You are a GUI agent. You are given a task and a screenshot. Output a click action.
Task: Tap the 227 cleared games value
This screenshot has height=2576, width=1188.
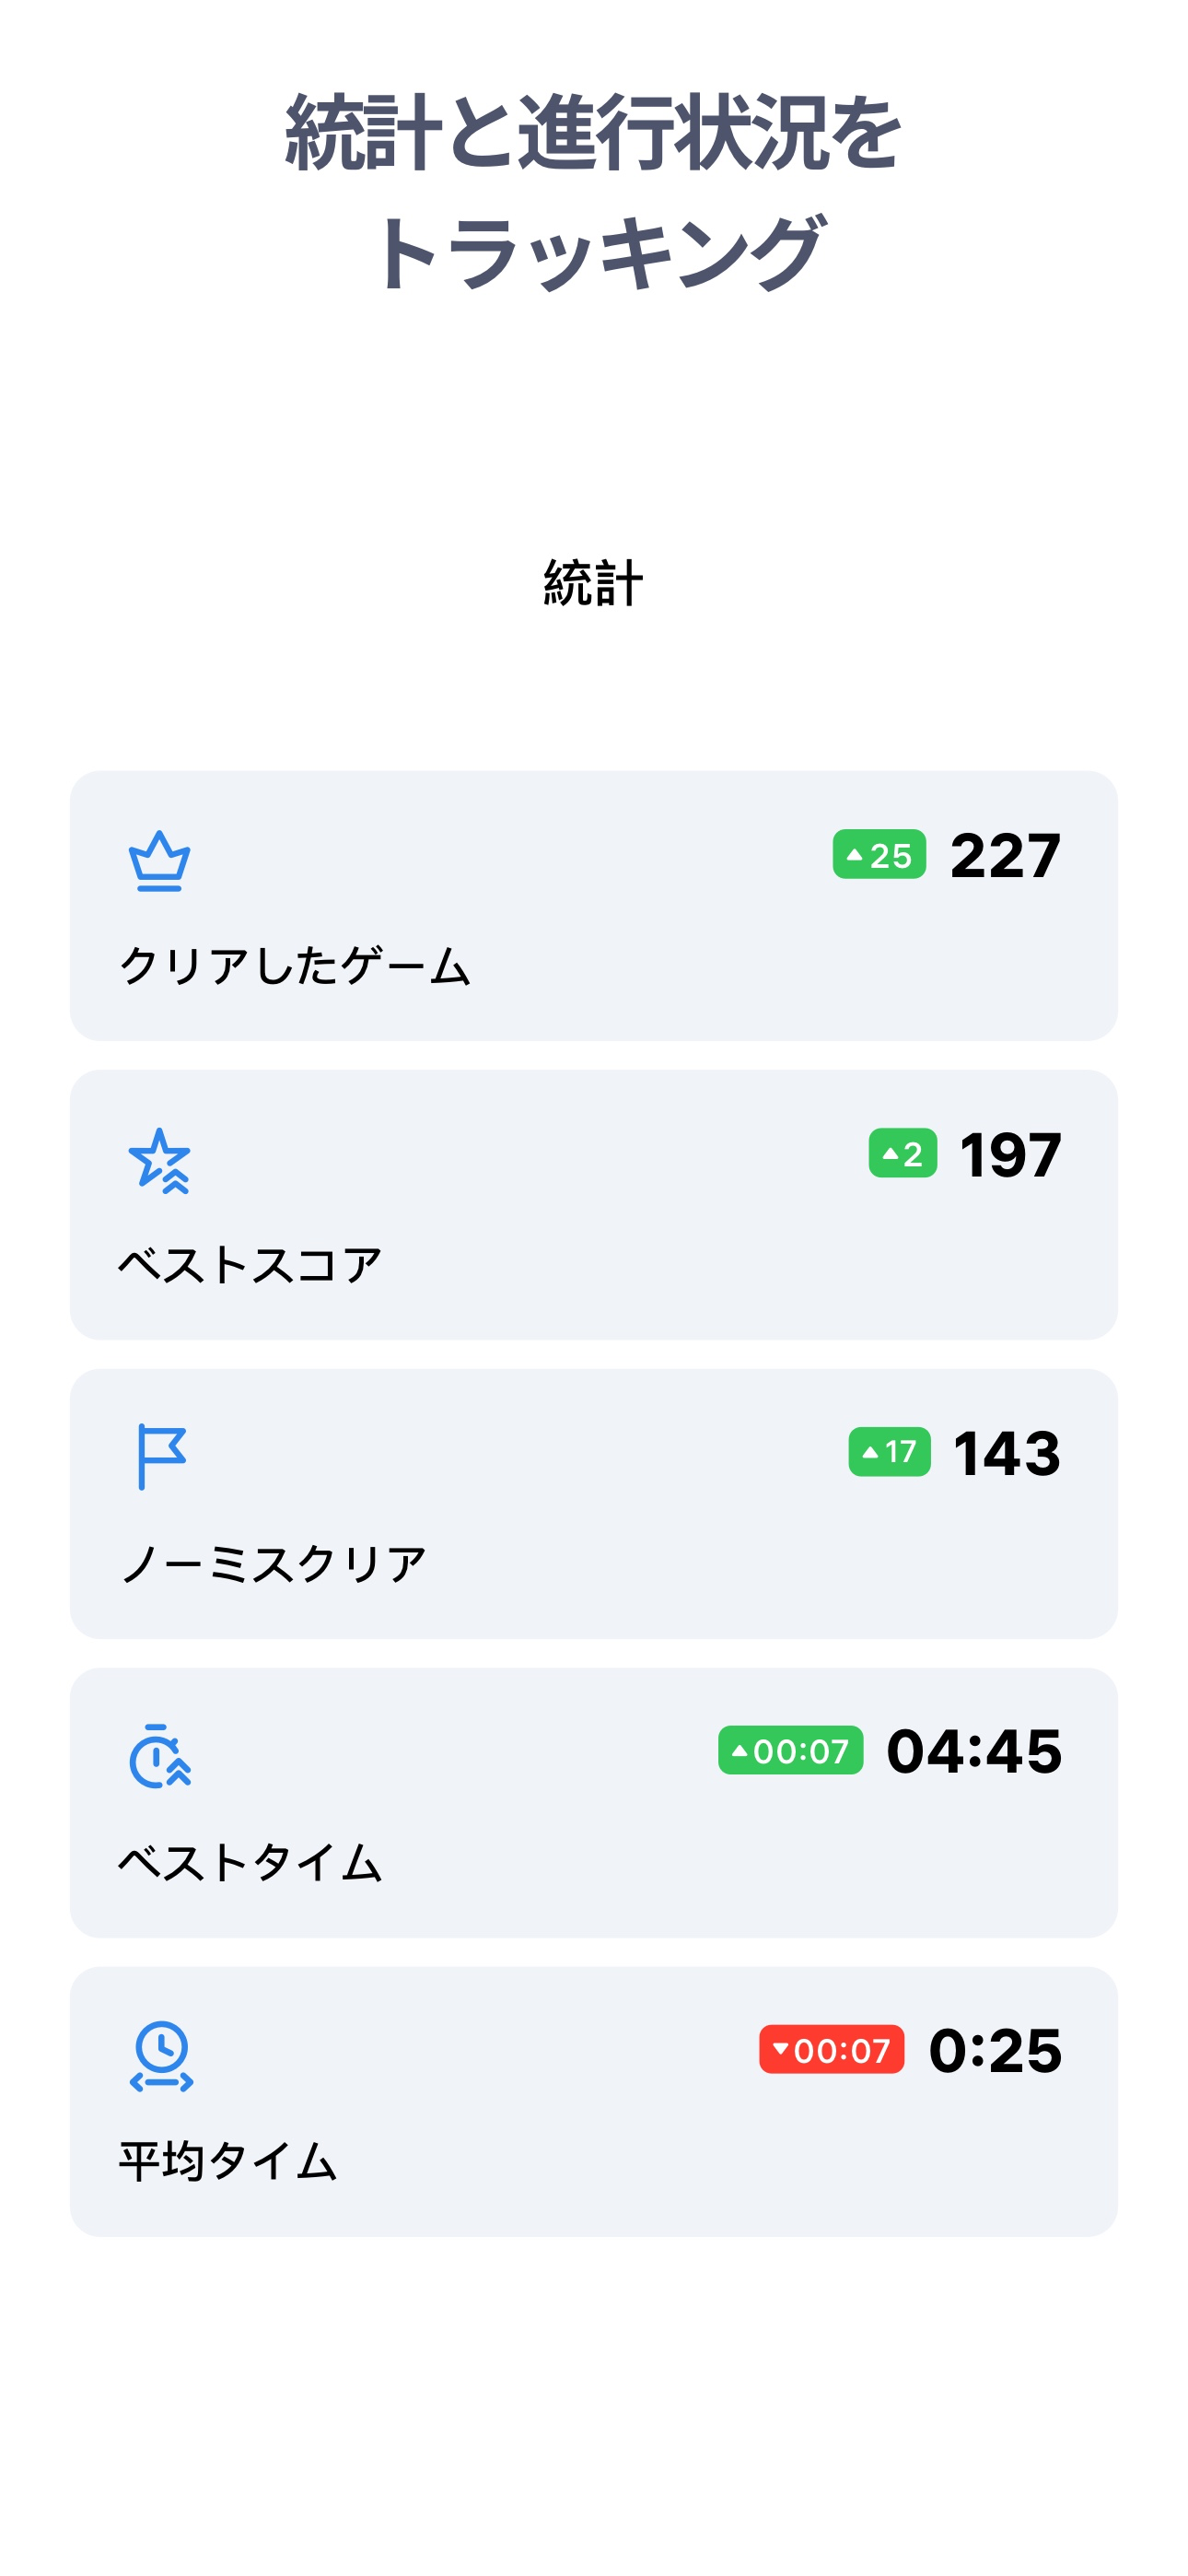coord(1005,856)
